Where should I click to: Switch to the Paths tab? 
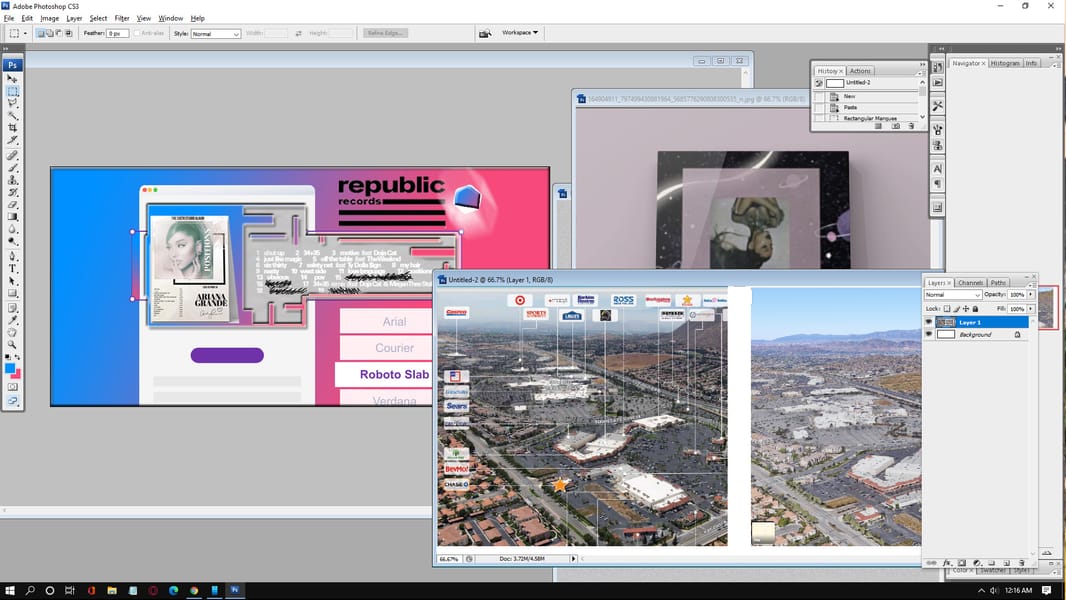coord(998,283)
